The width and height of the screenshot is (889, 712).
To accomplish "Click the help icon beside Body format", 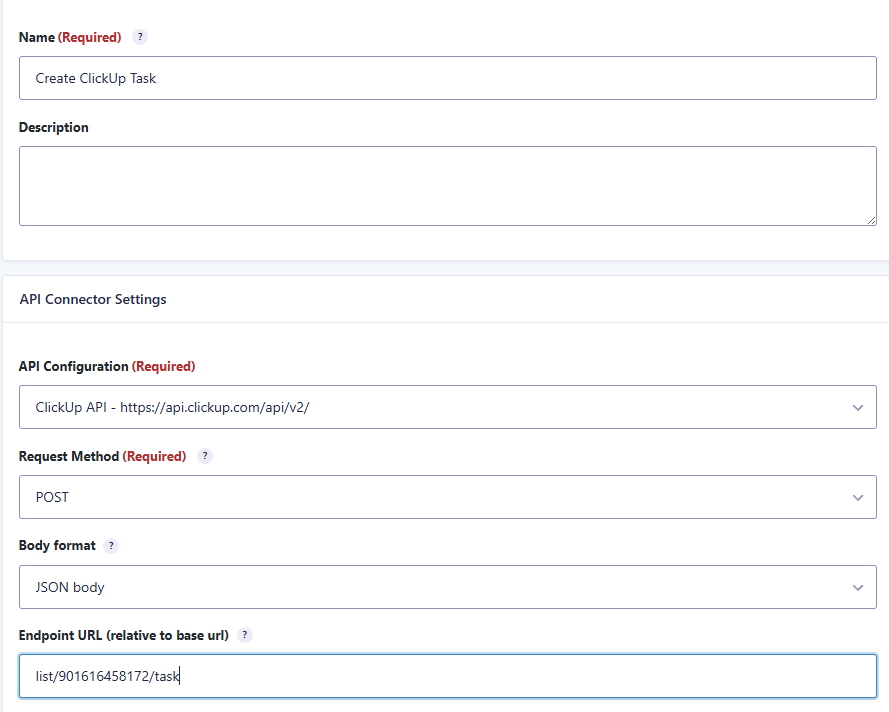I will [111, 545].
